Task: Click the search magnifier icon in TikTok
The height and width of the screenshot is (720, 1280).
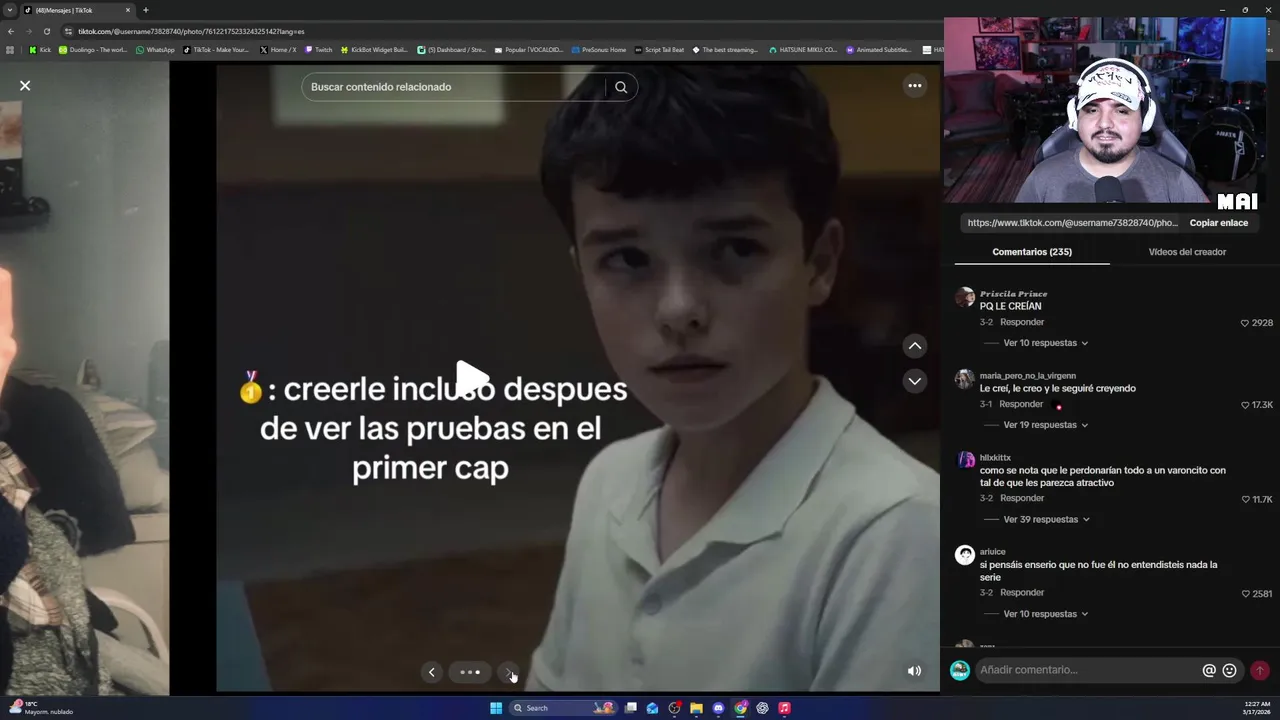Action: pos(621,87)
